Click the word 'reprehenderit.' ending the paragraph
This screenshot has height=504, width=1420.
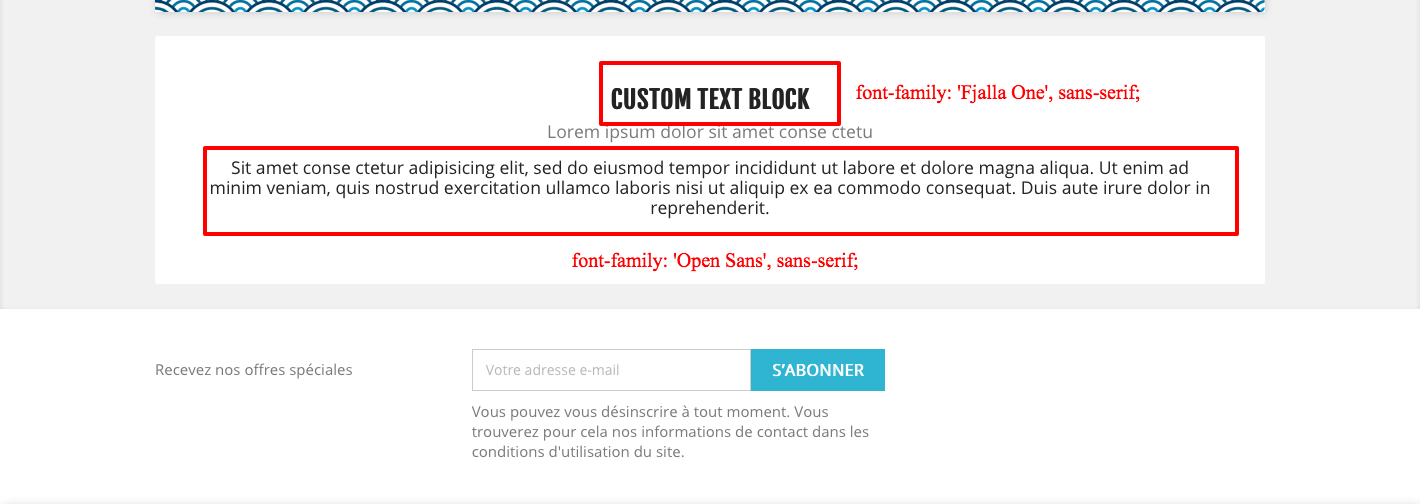point(710,209)
